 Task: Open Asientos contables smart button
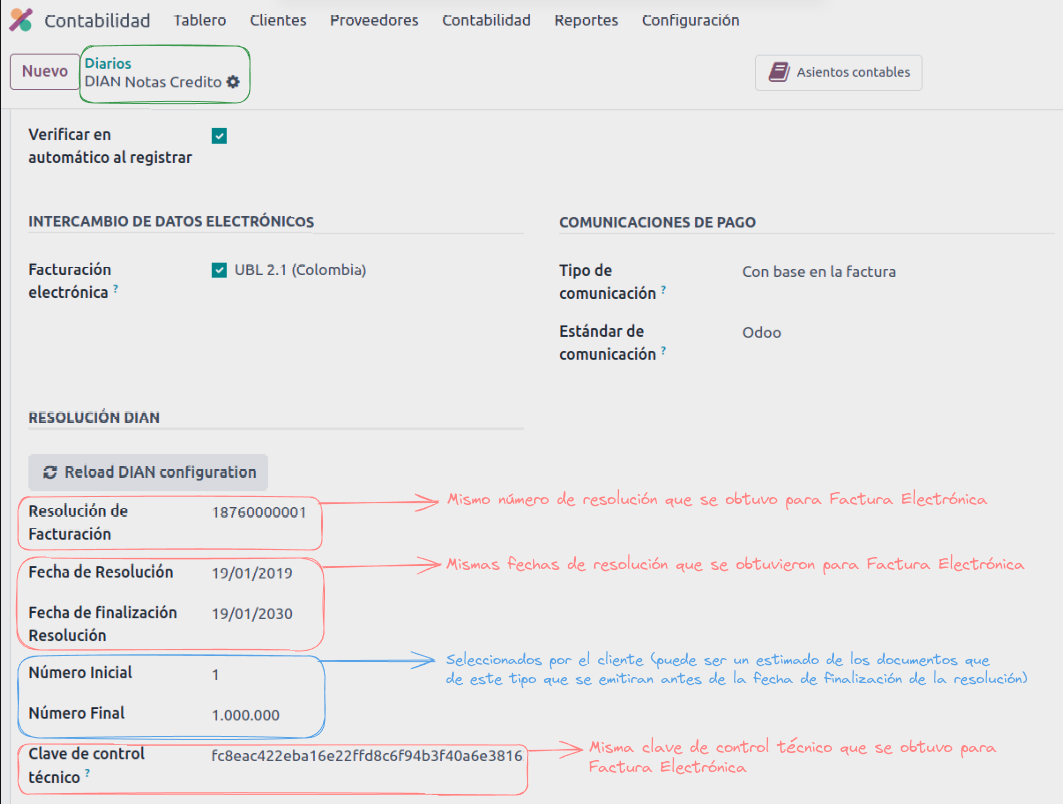[x=839, y=73]
